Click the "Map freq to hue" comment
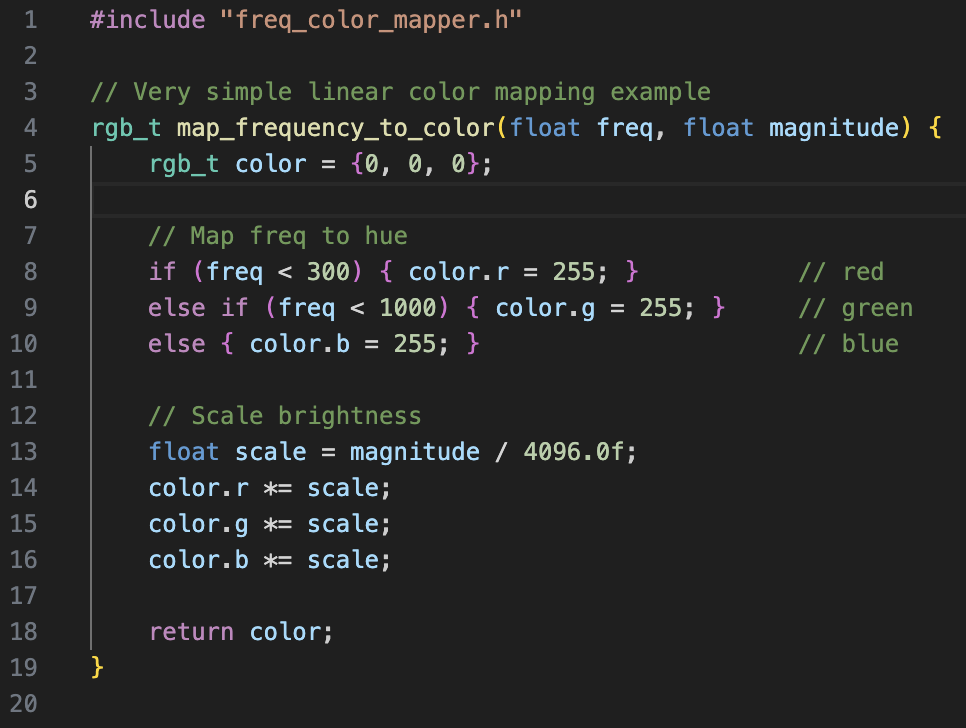Viewport: 966px width, 728px height. (x=278, y=236)
